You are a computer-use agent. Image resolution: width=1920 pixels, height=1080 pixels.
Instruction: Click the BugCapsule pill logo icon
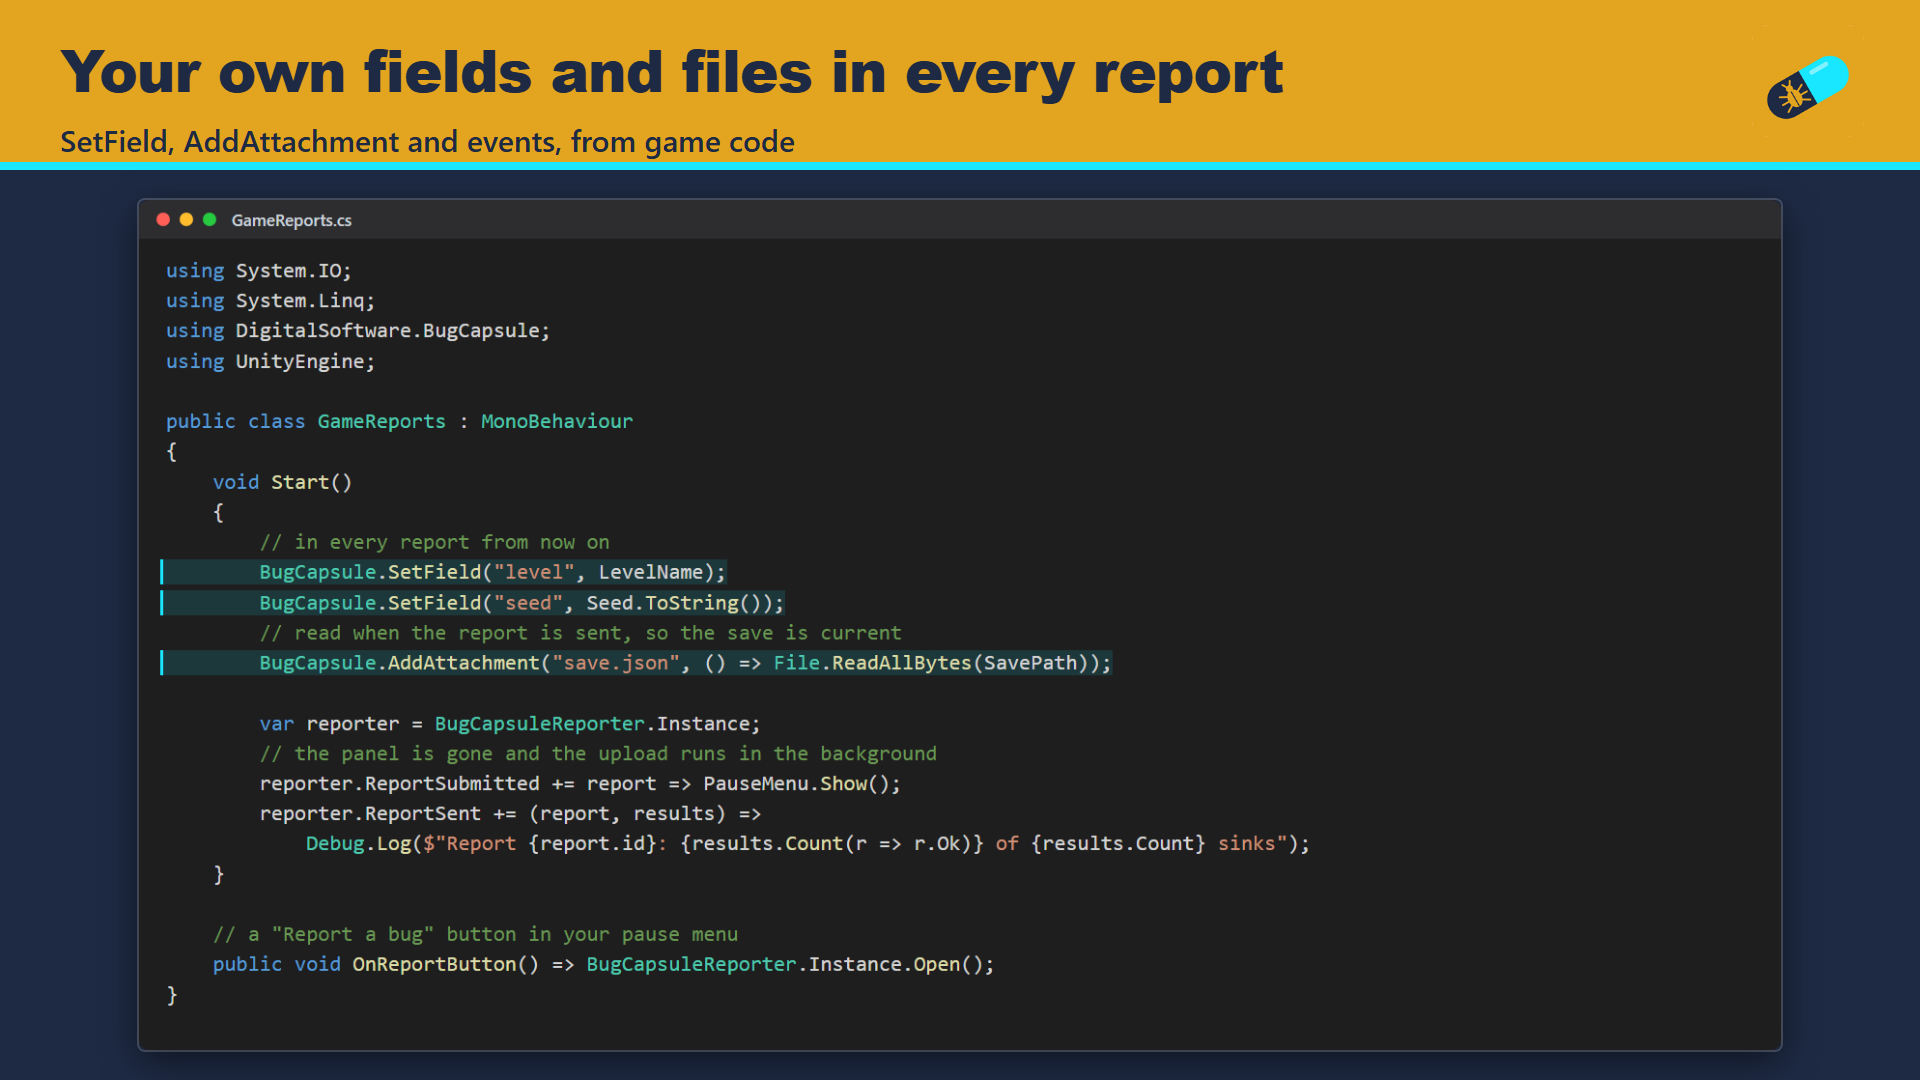[x=1808, y=87]
